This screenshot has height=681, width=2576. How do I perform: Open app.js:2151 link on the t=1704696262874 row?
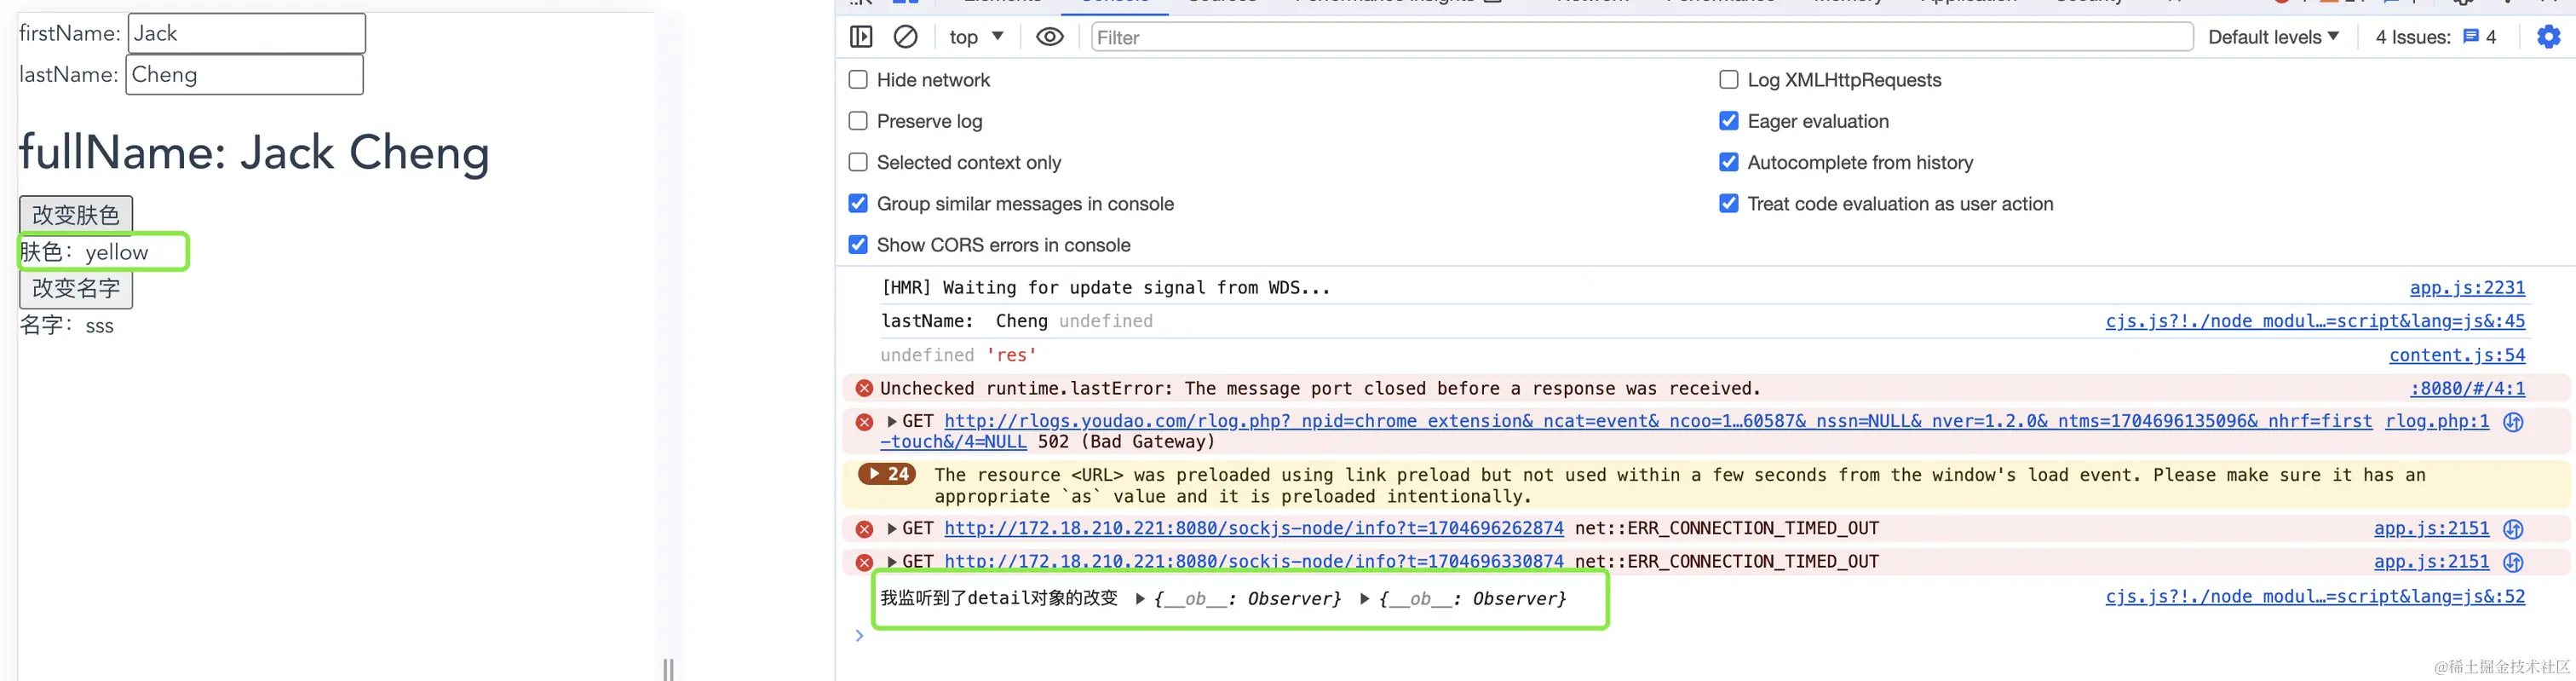tap(2431, 529)
